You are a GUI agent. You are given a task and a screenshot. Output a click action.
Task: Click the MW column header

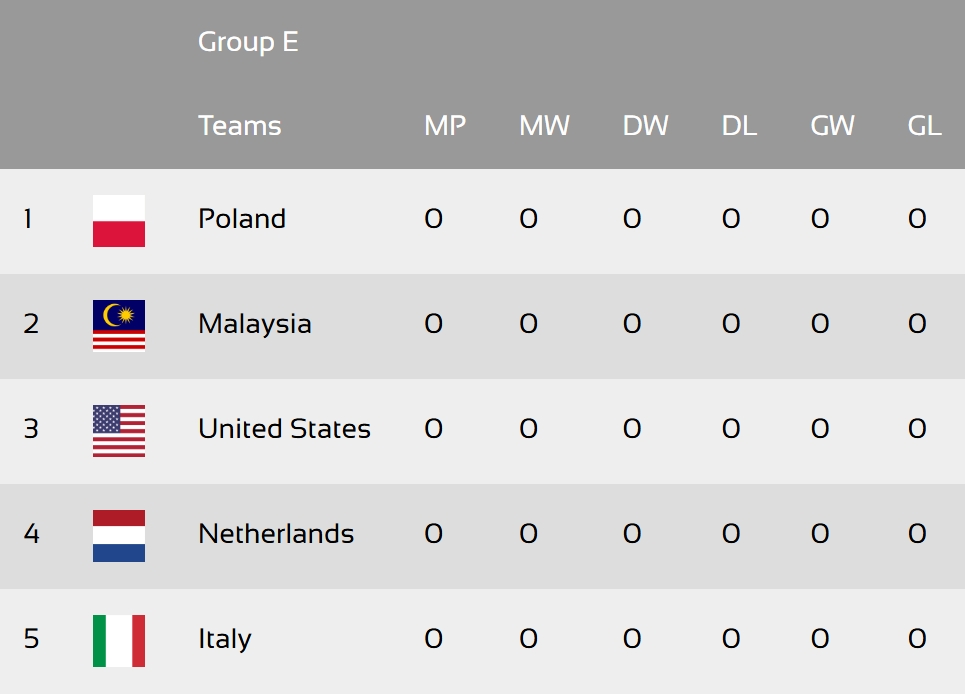(545, 126)
